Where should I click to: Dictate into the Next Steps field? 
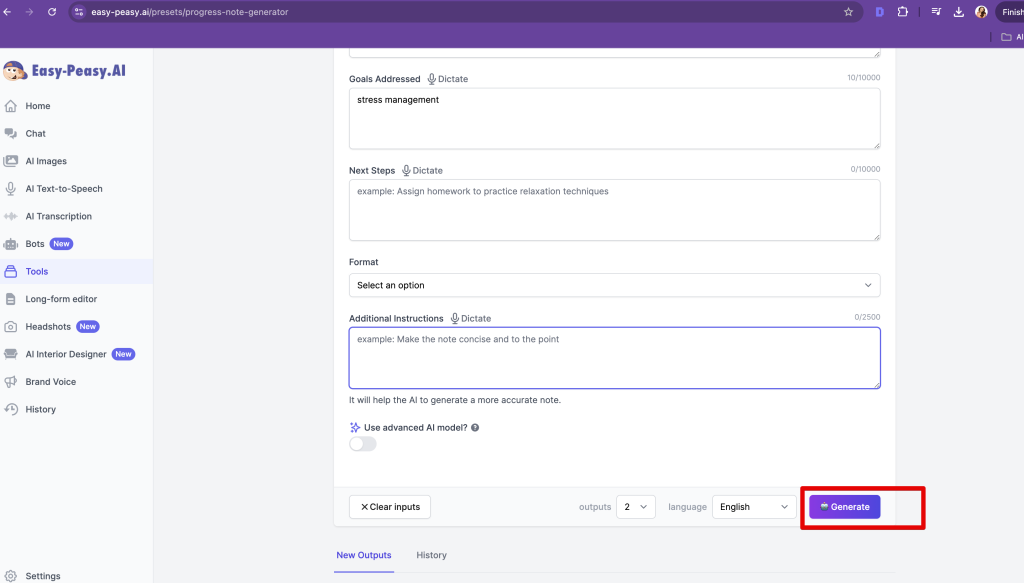click(x=422, y=171)
